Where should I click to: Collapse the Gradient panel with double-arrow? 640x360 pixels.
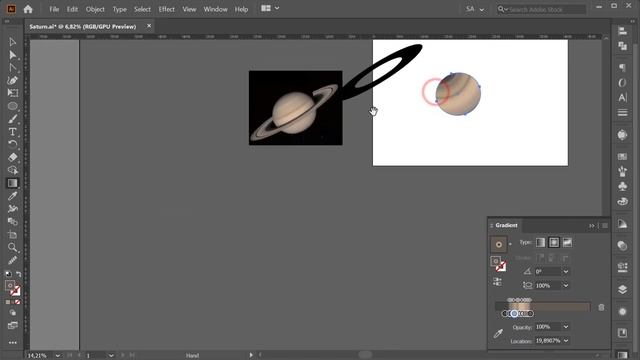pyautogui.click(x=592, y=225)
